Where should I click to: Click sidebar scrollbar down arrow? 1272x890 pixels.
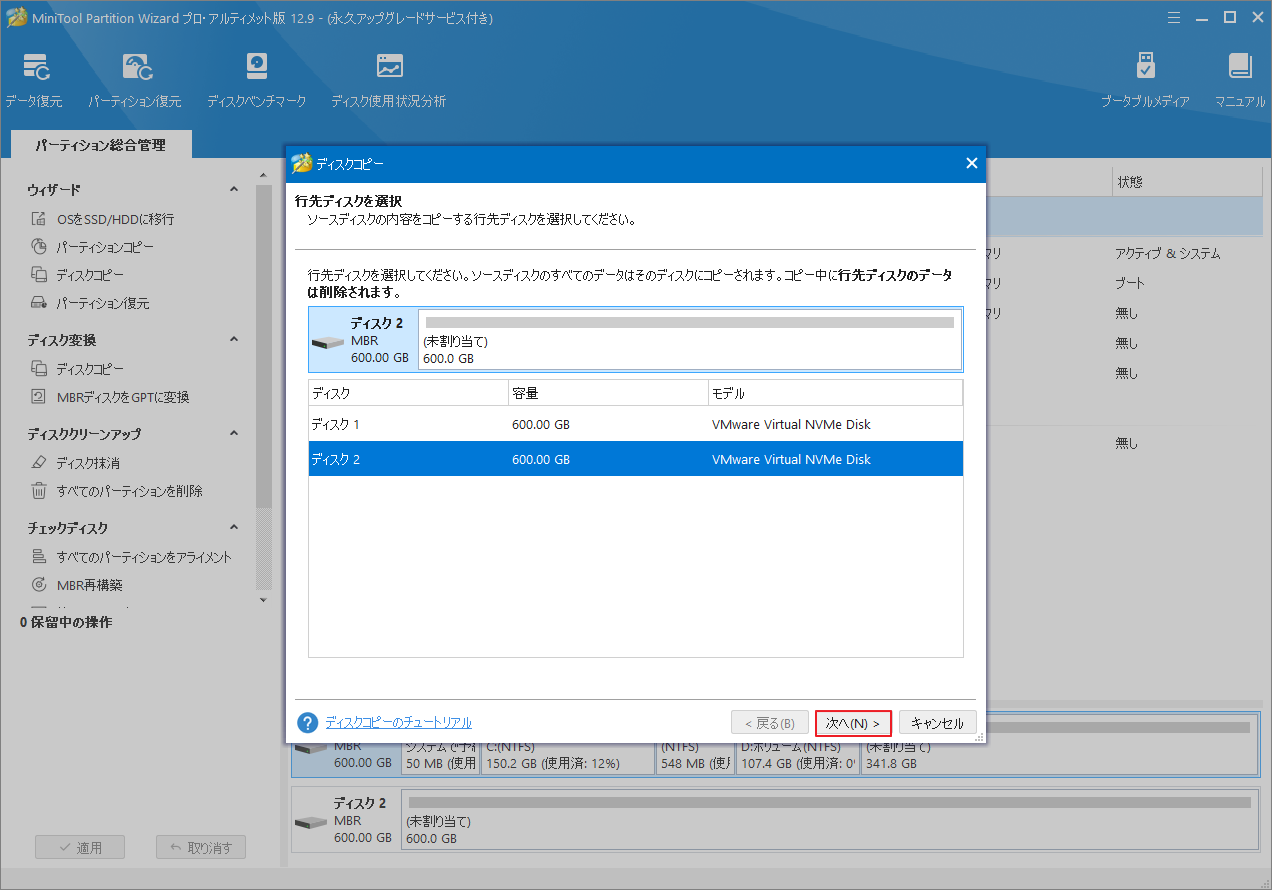point(264,600)
